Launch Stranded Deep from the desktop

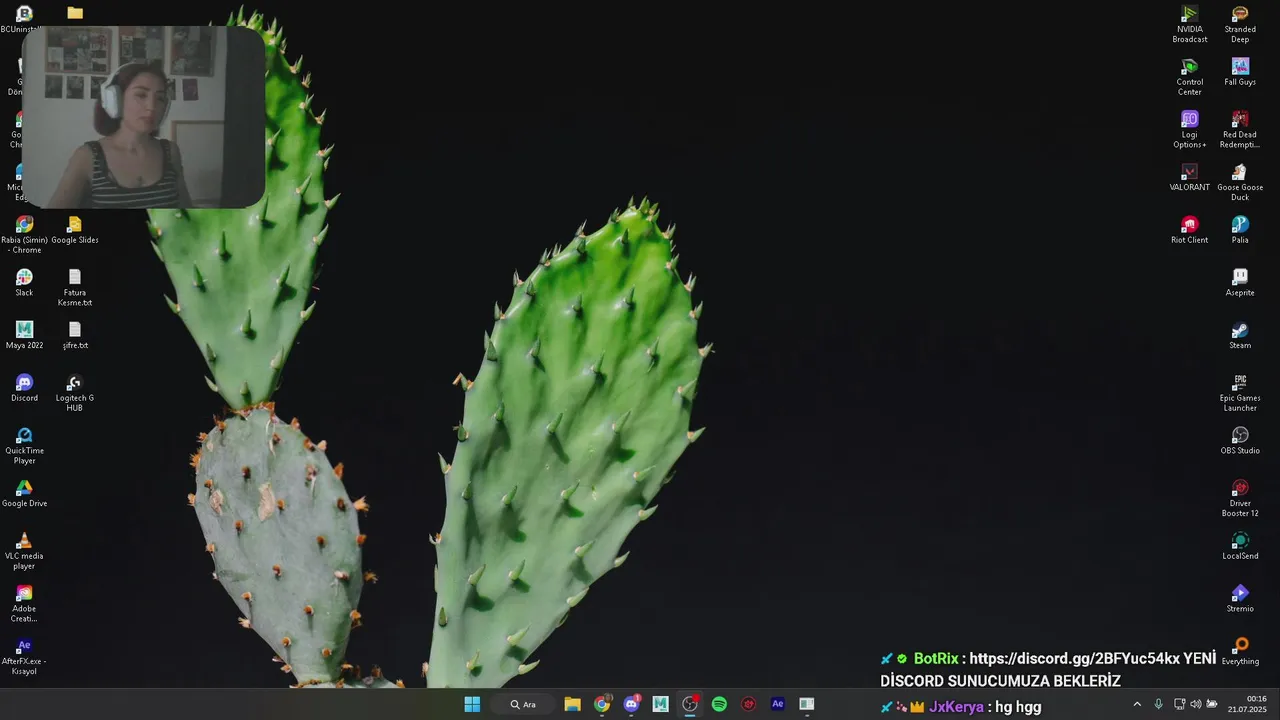(x=1240, y=24)
